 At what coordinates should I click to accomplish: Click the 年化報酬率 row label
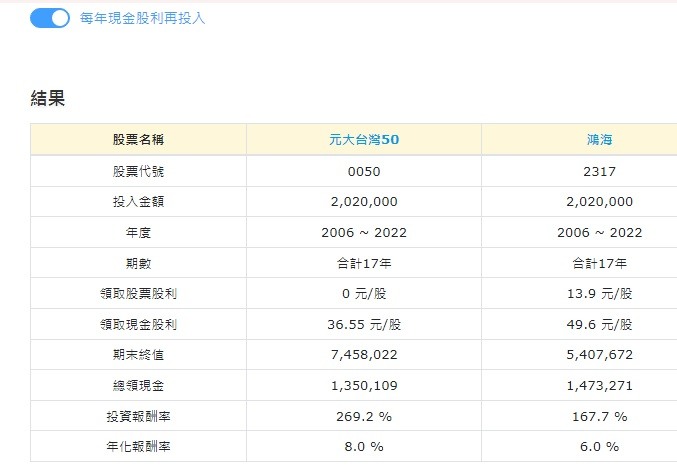pyautogui.click(x=138, y=447)
